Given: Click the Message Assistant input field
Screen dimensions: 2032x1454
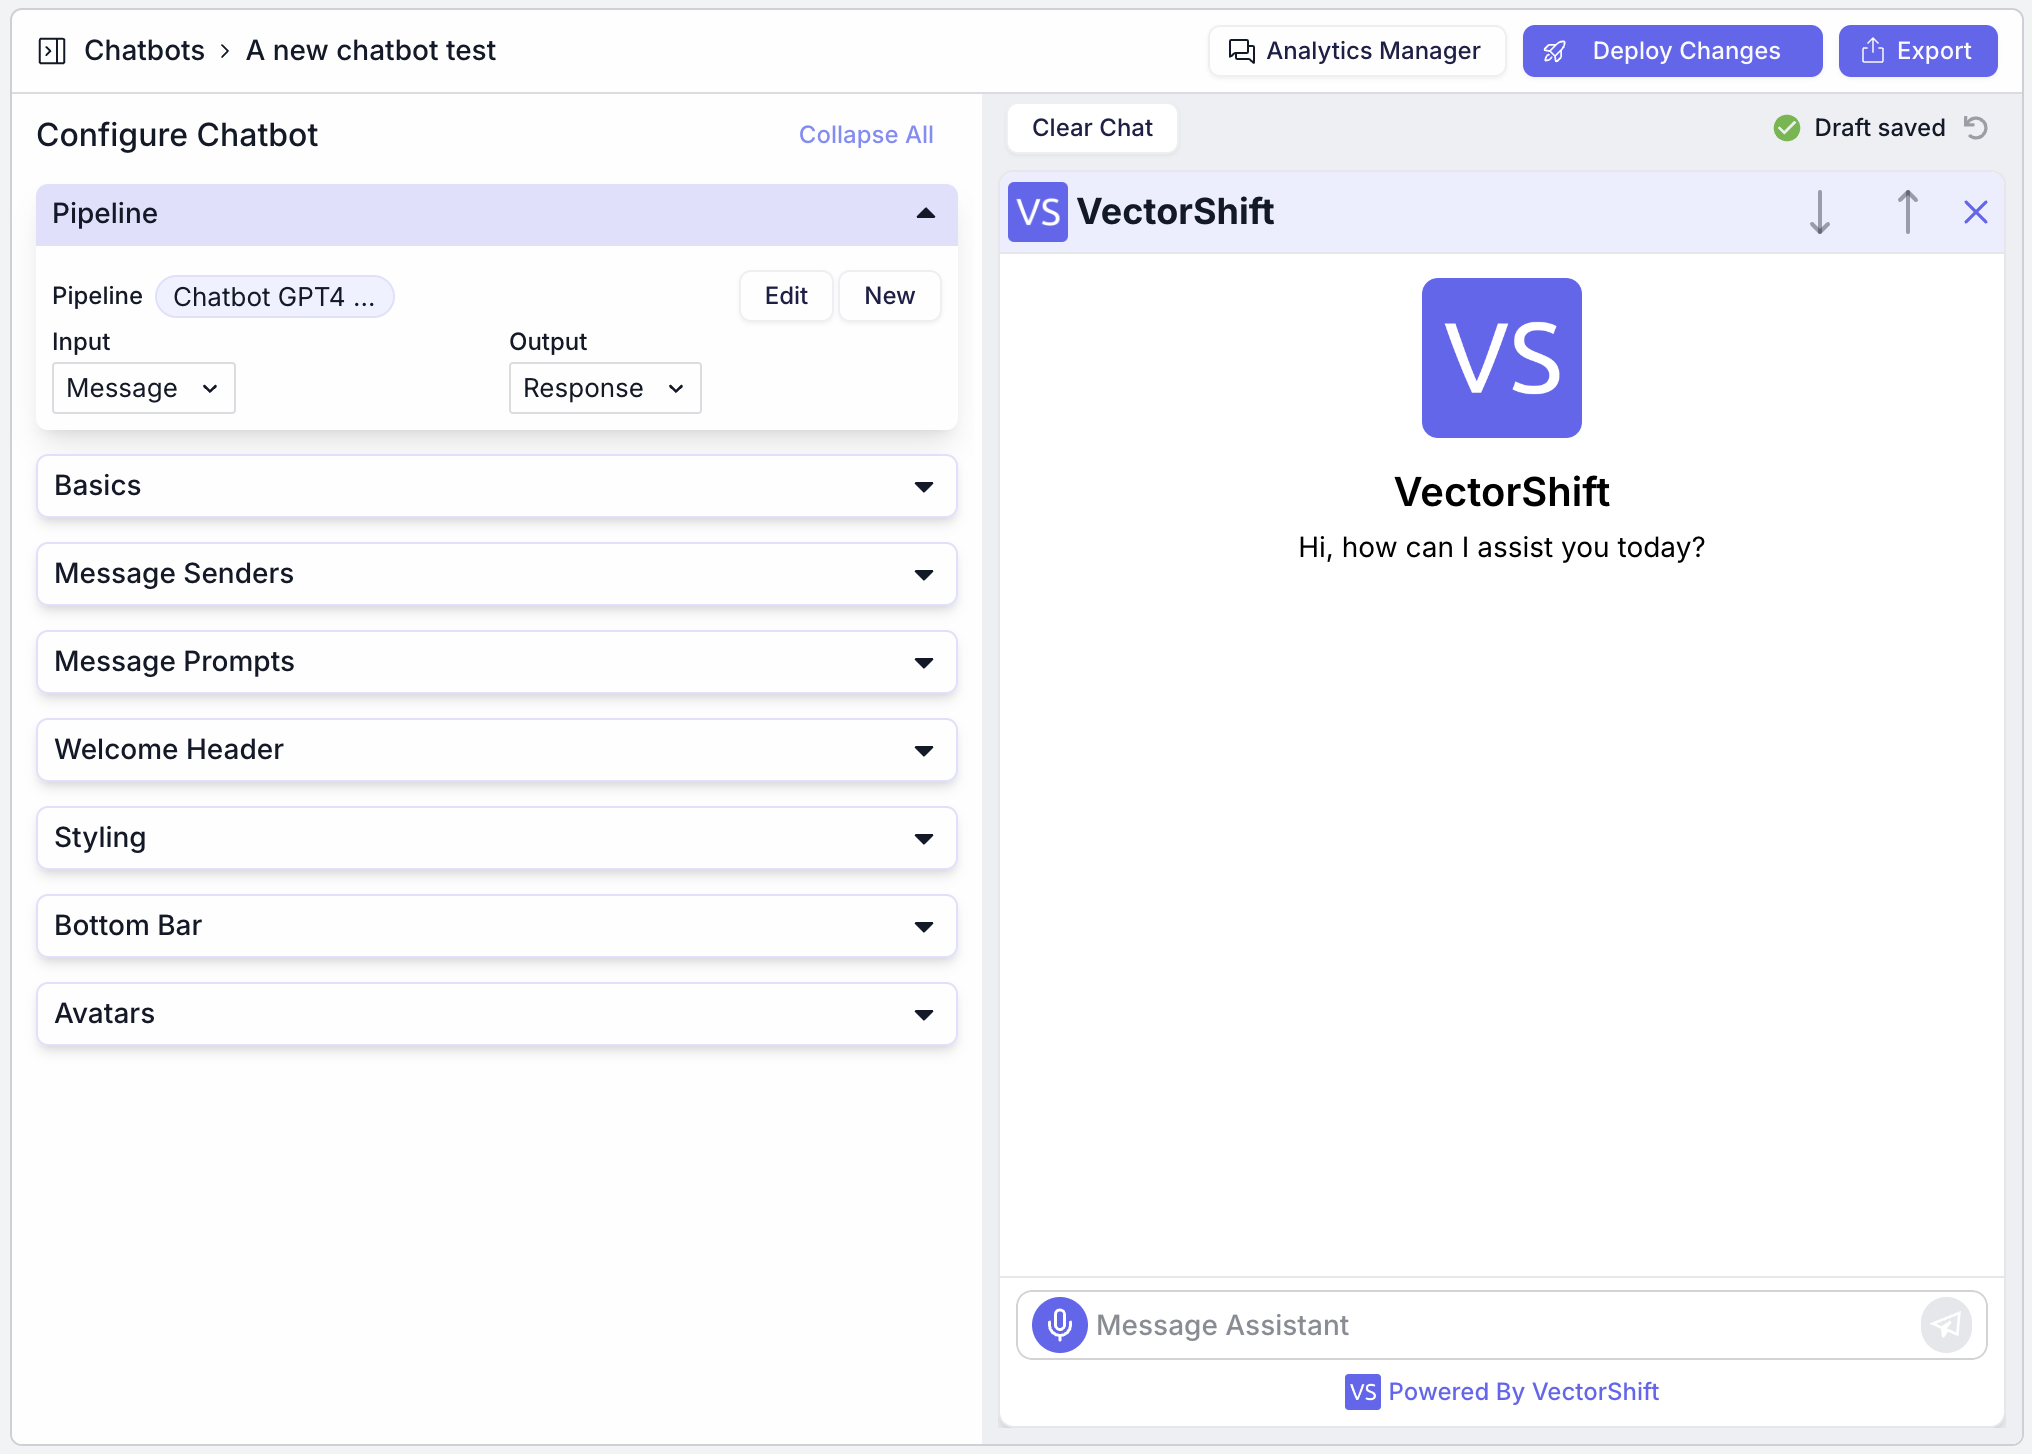Looking at the screenshot, I should (x=1400, y=1324).
